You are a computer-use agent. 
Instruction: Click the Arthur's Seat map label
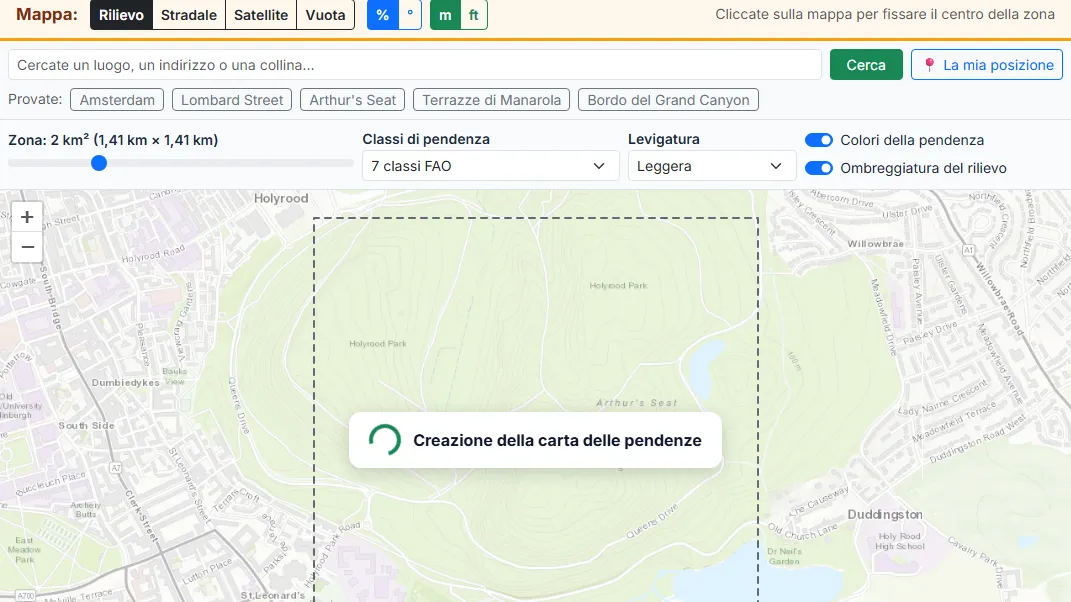click(637, 403)
